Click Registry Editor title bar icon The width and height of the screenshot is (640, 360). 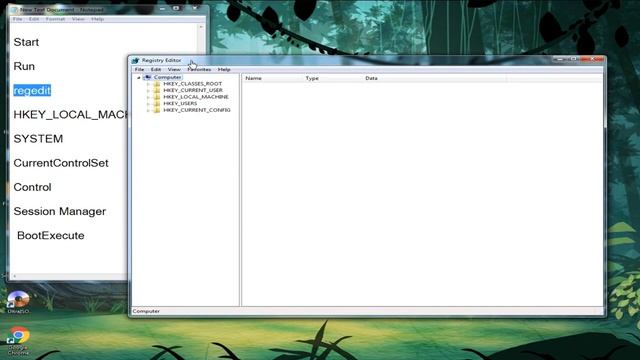click(x=136, y=60)
